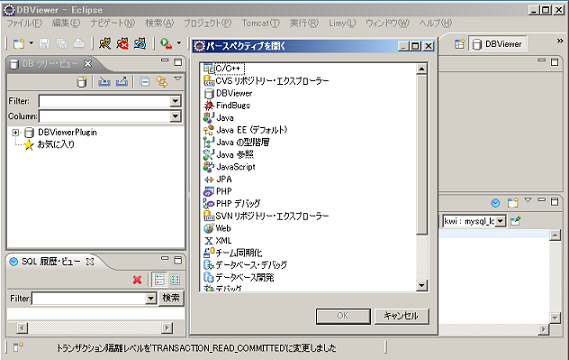569x360 pixels.
Task: Select the チーム同期化 perspective
Action: click(233, 253)
